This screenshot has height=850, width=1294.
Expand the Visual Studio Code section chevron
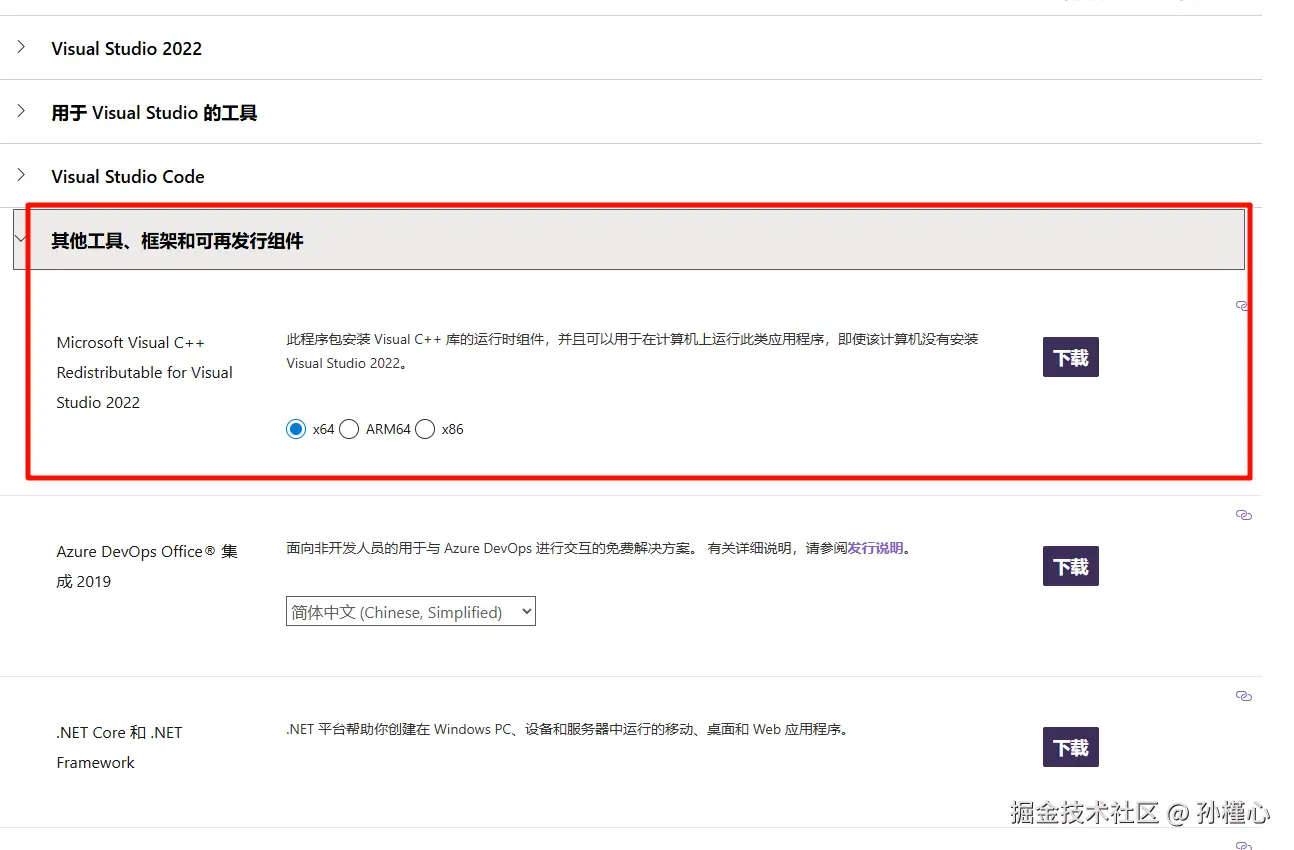(21, 175)
